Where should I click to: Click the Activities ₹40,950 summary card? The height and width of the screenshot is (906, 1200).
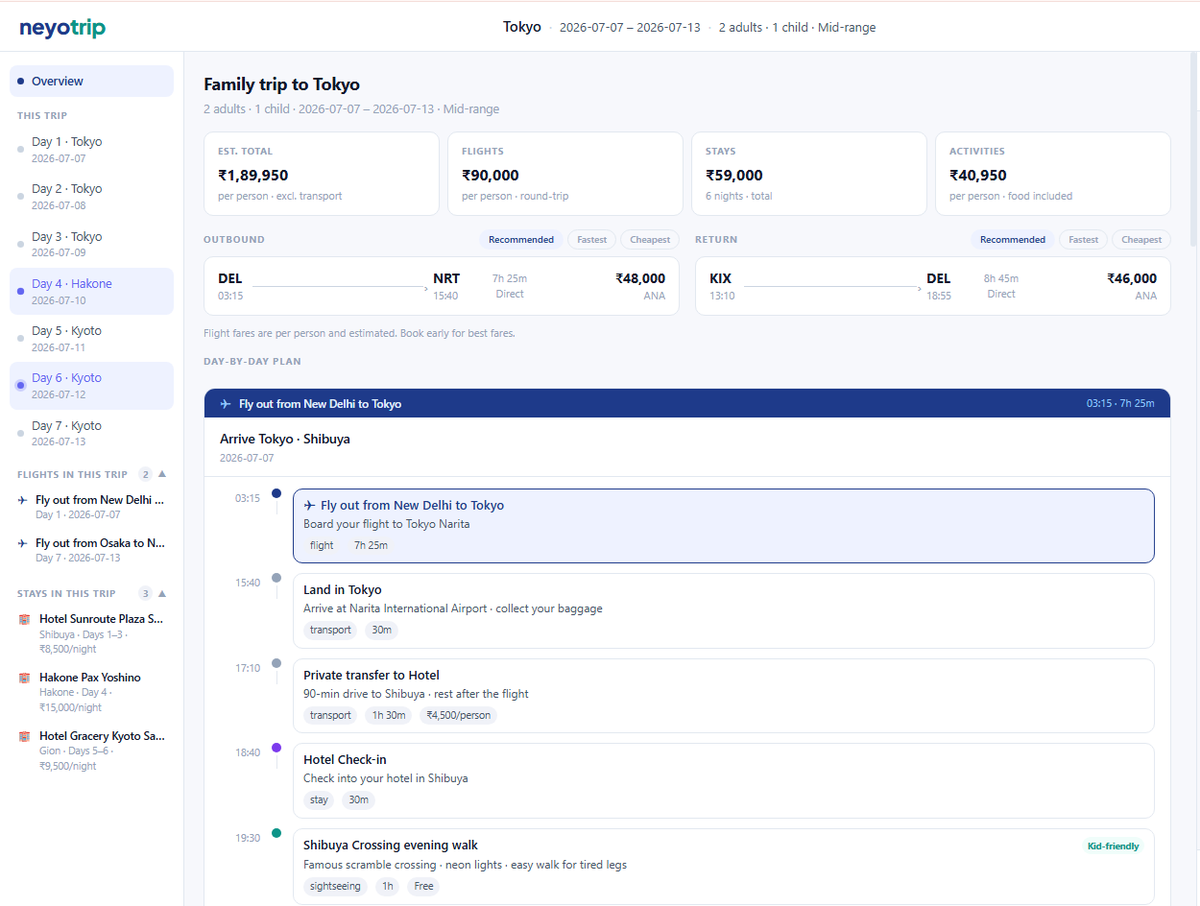click(1053, 174)
